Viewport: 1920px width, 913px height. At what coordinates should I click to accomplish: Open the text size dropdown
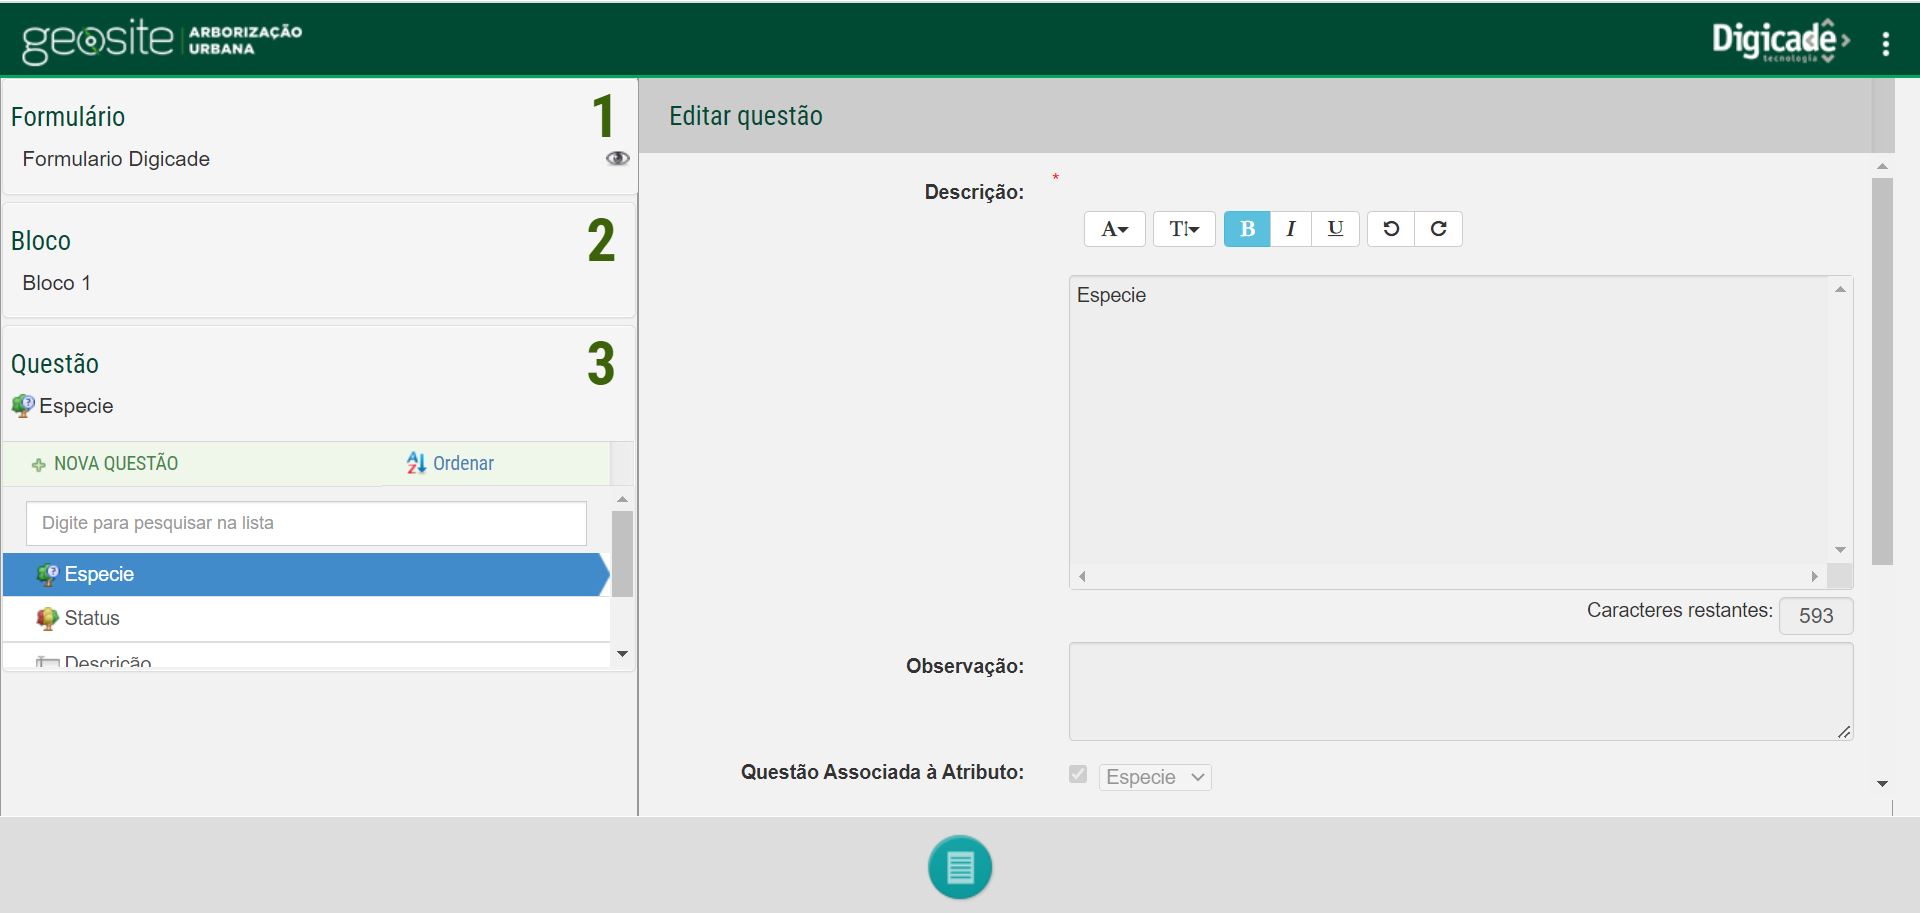pyautogui.click(x=1184, y=229)
